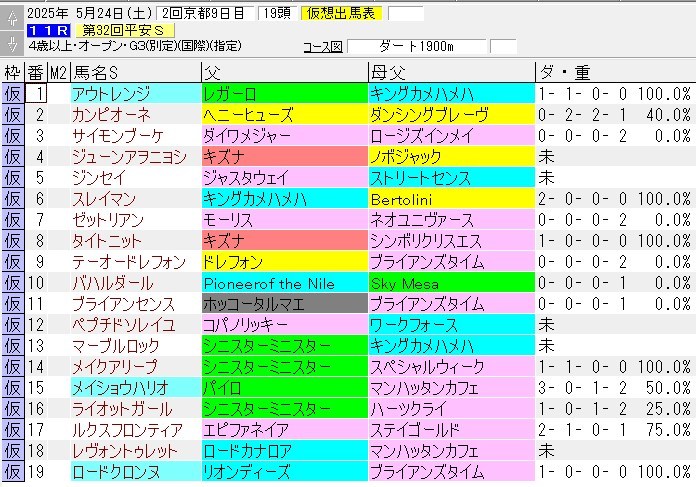Select horse カンピオーネ

136,115
